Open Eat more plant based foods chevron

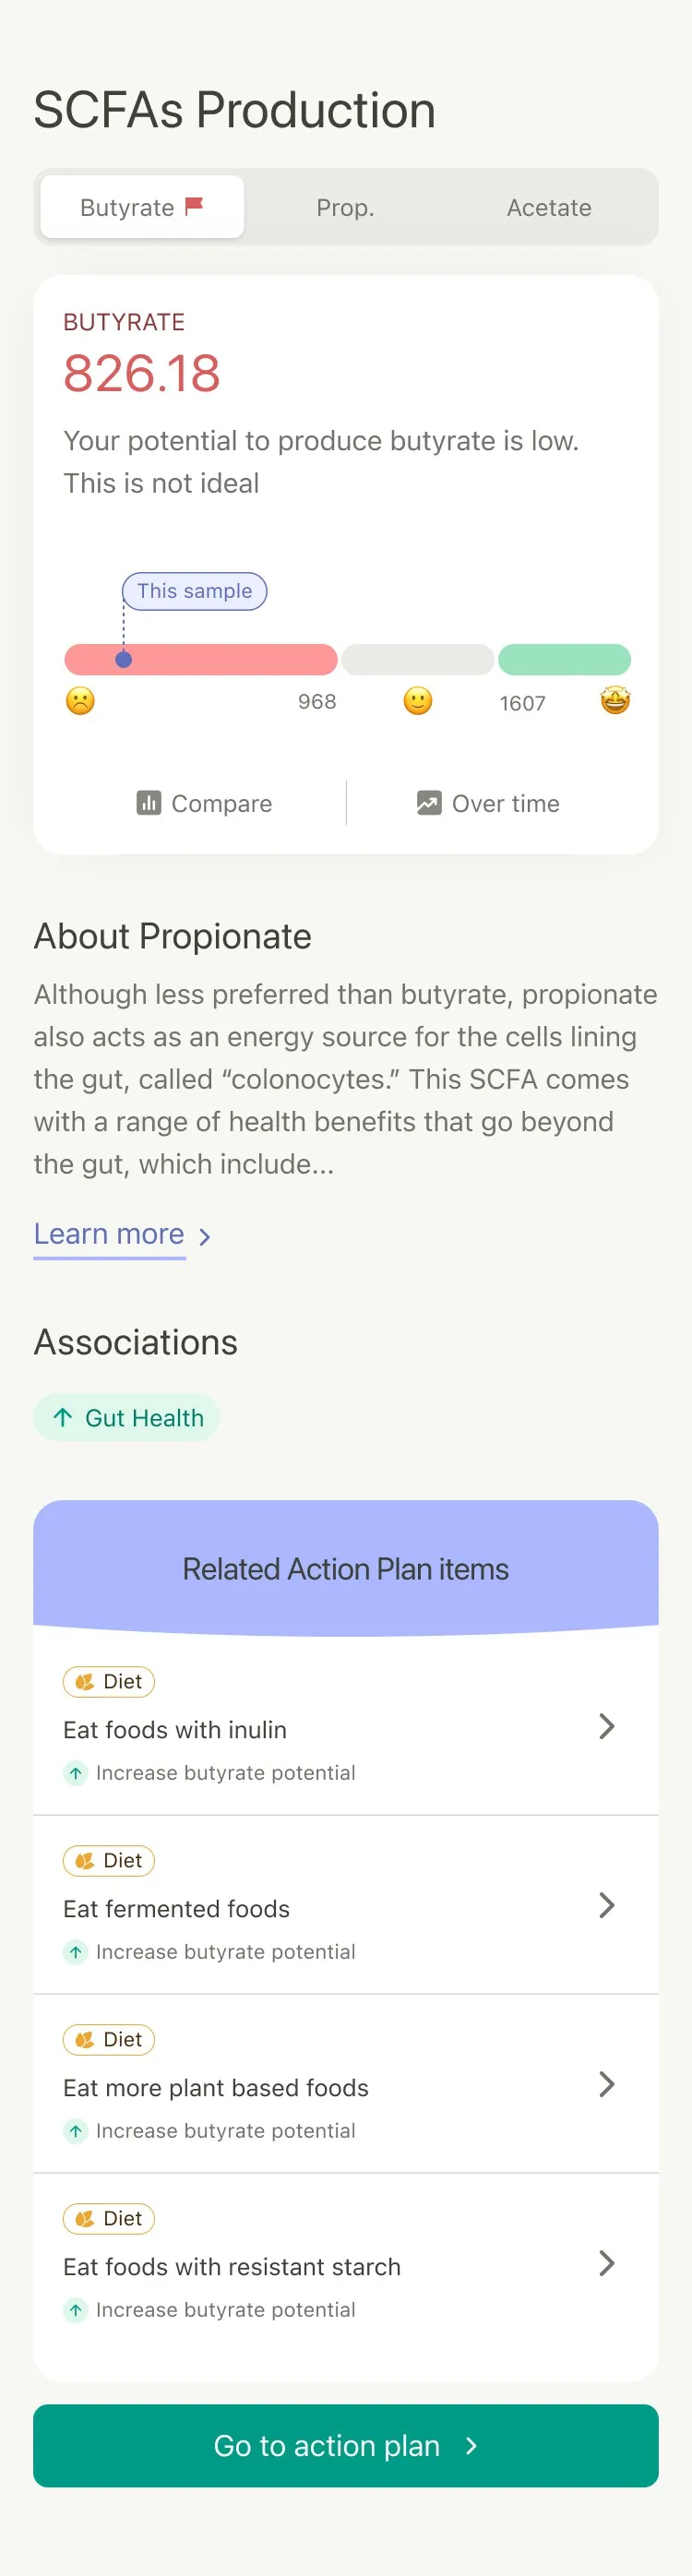(x=606, y=2084)
